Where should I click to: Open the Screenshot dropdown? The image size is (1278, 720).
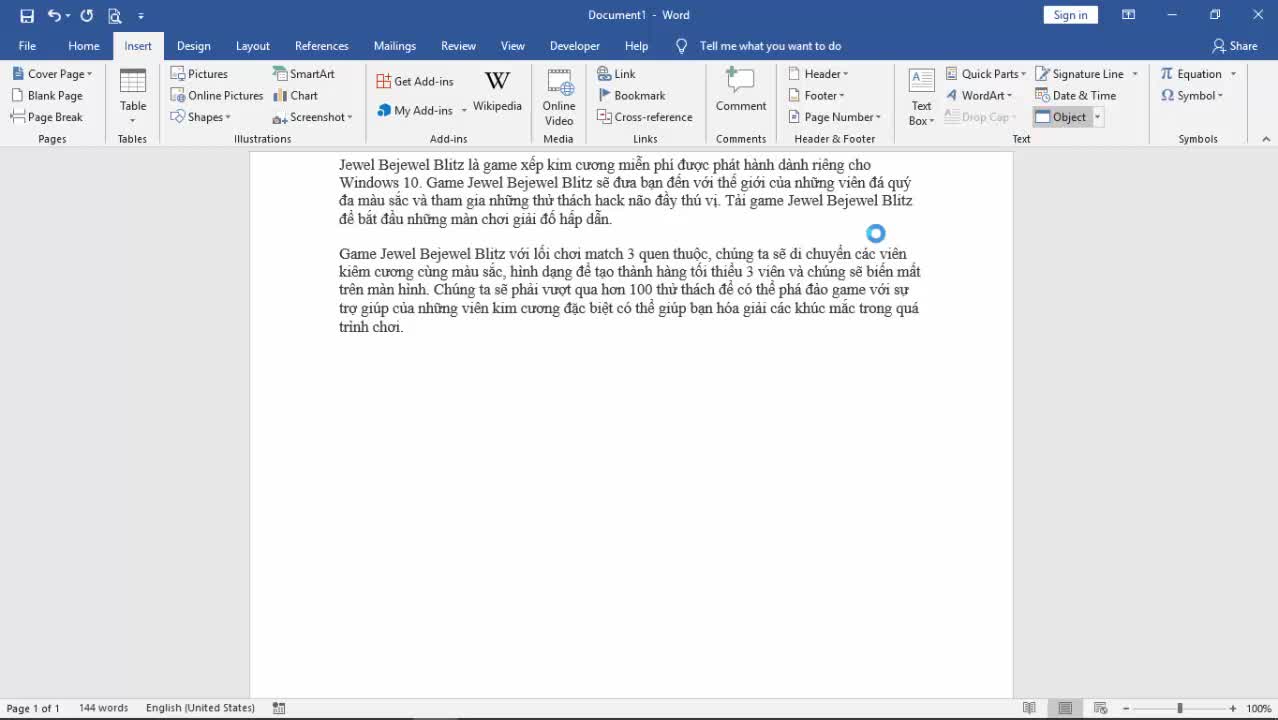click(313, 117)
